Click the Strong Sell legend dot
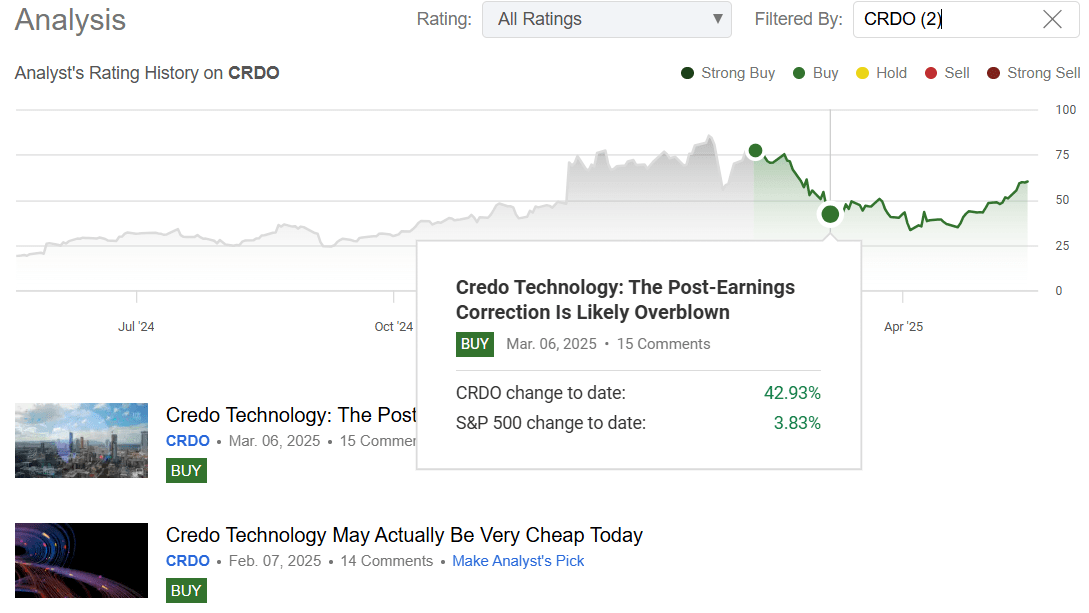The width and height of the screenshot is (1089, 613). (994, 72)
